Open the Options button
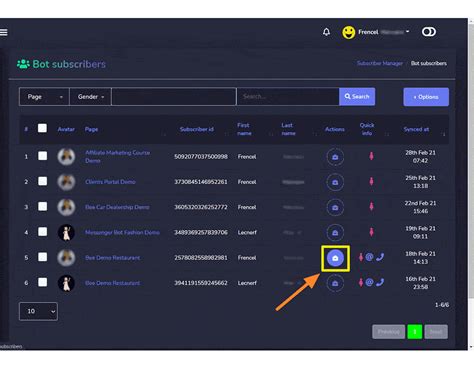 click(426, 97)
